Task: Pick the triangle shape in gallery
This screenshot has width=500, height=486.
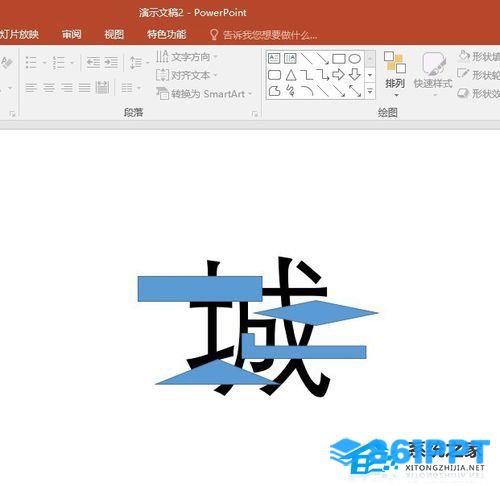Action: point(291,75)
